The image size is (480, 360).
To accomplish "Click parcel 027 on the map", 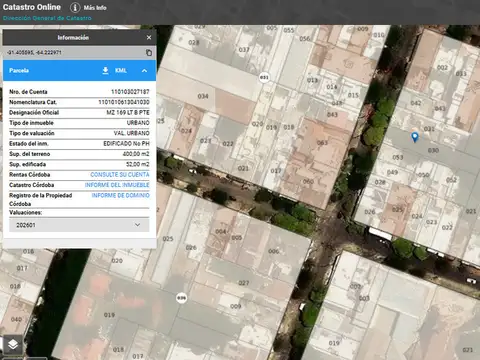I will tap(244, 283).
